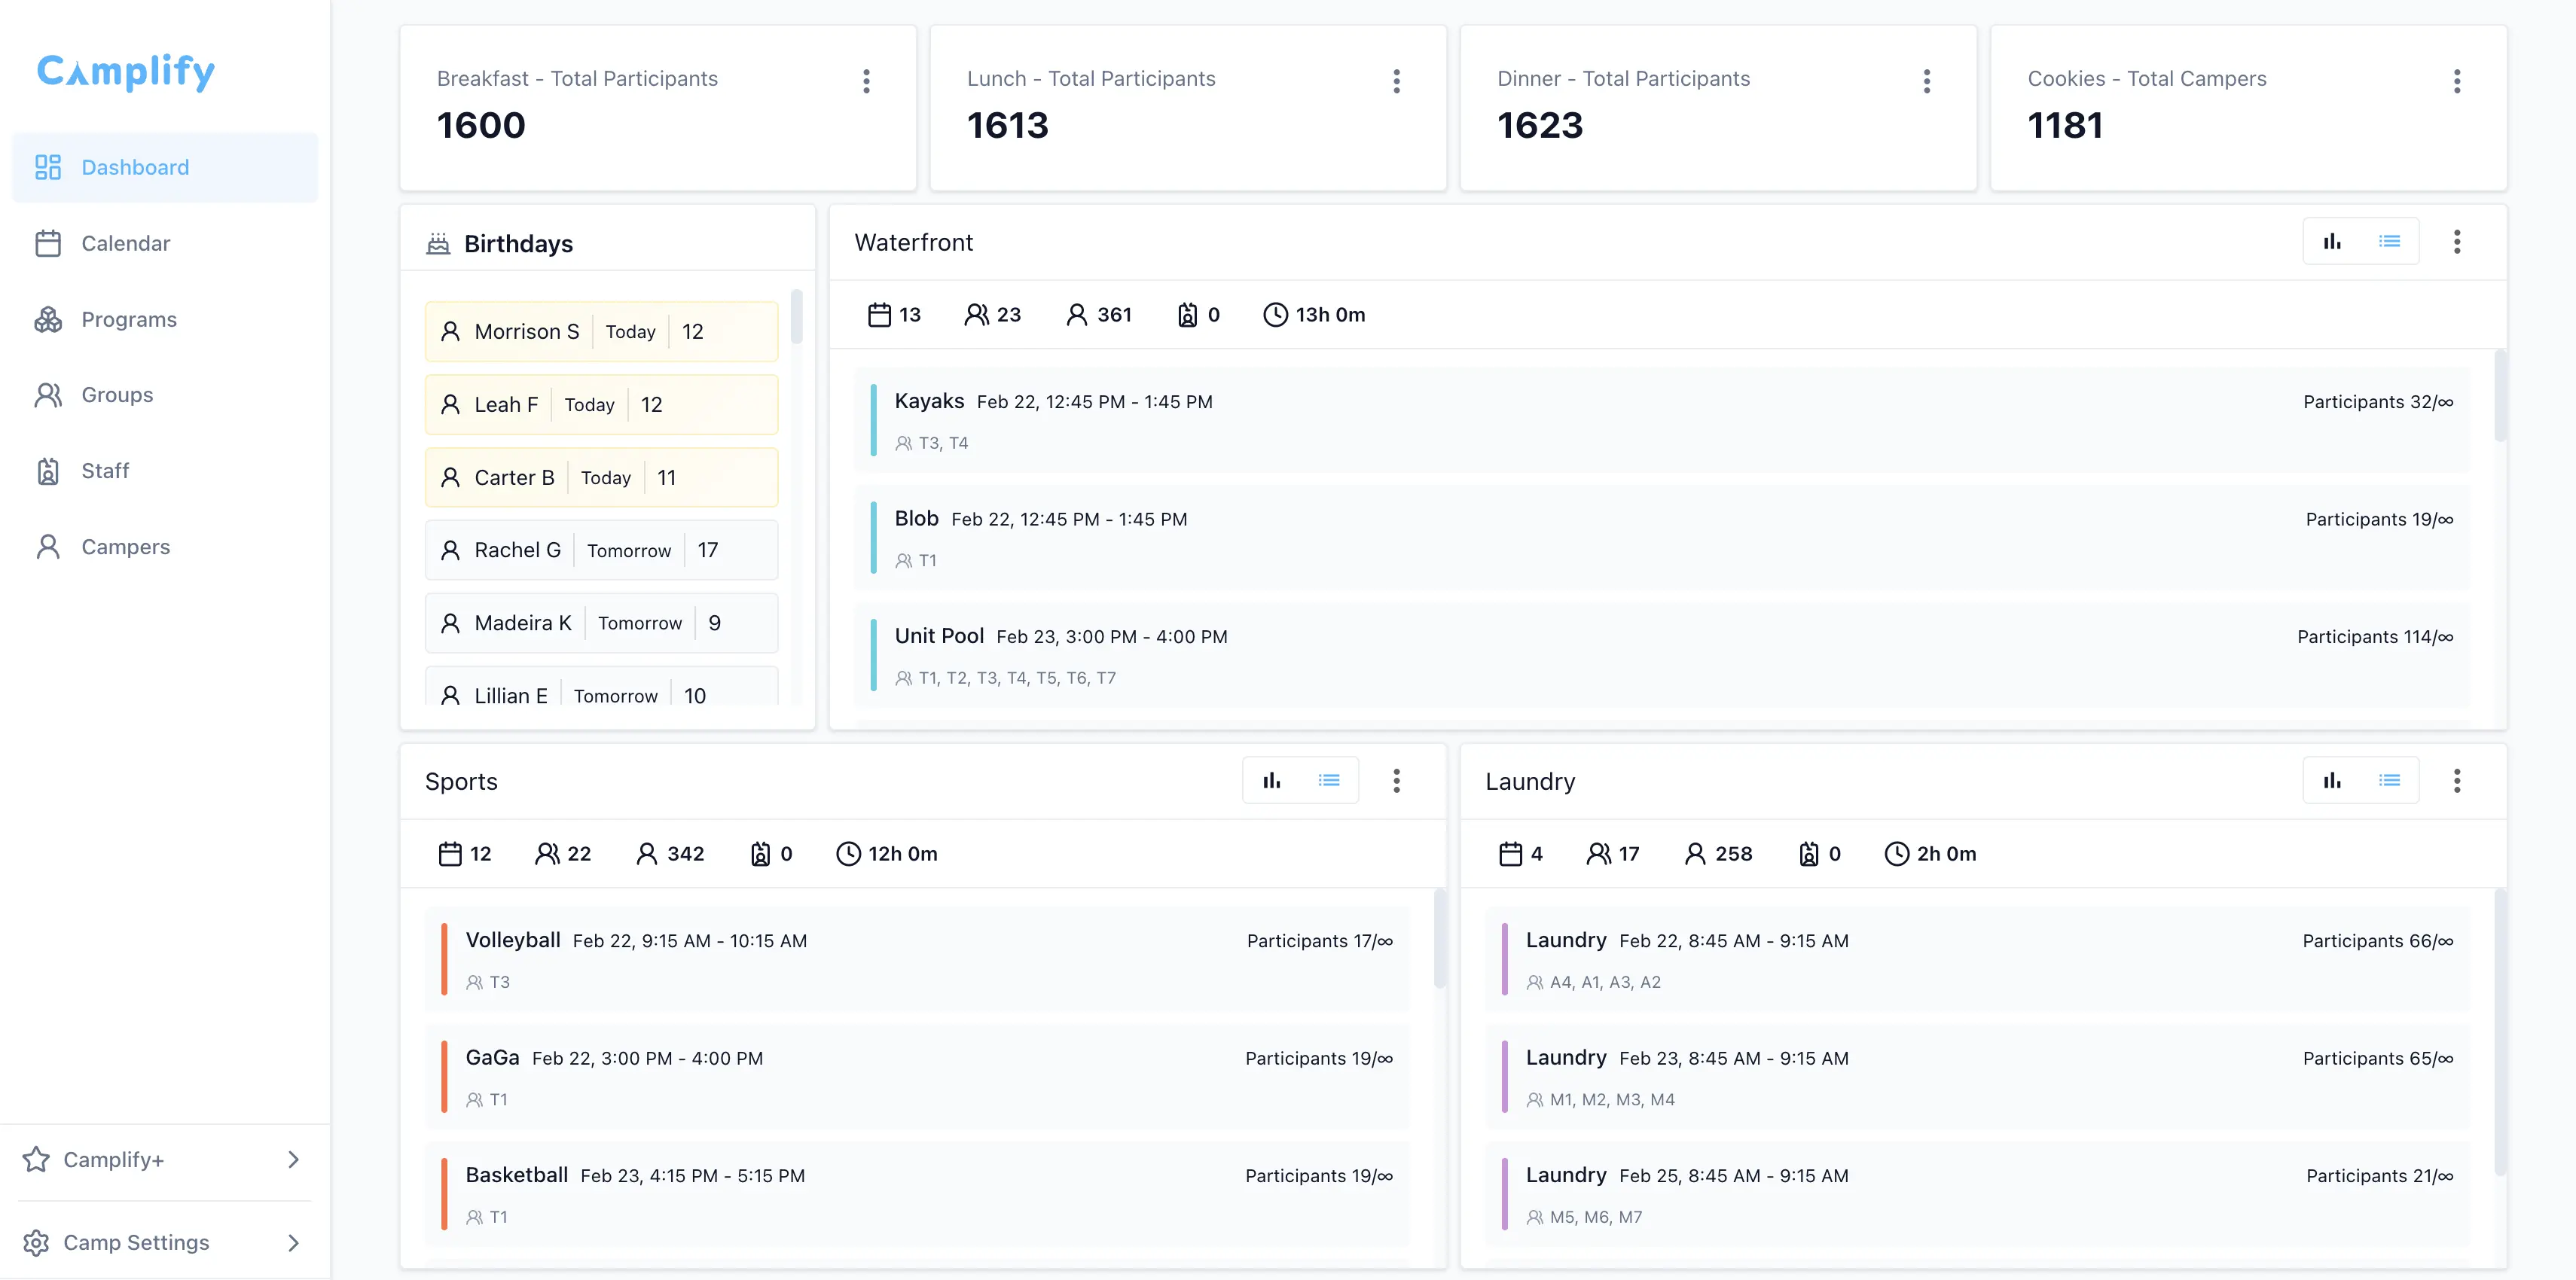Switch Waterfront panel to bar chart view
This screenshot has height=1280, width=2576.
click(x=2332, y=241)
